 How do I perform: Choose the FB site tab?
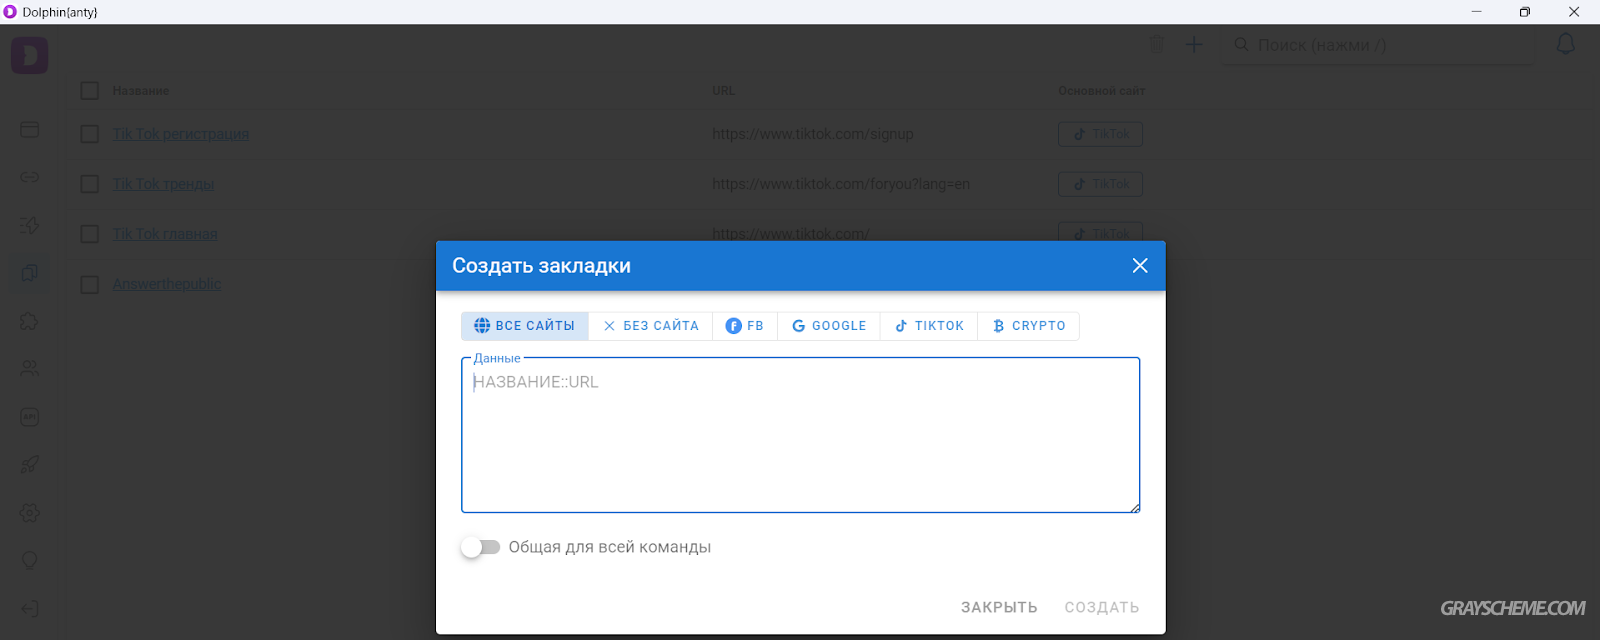745,326
